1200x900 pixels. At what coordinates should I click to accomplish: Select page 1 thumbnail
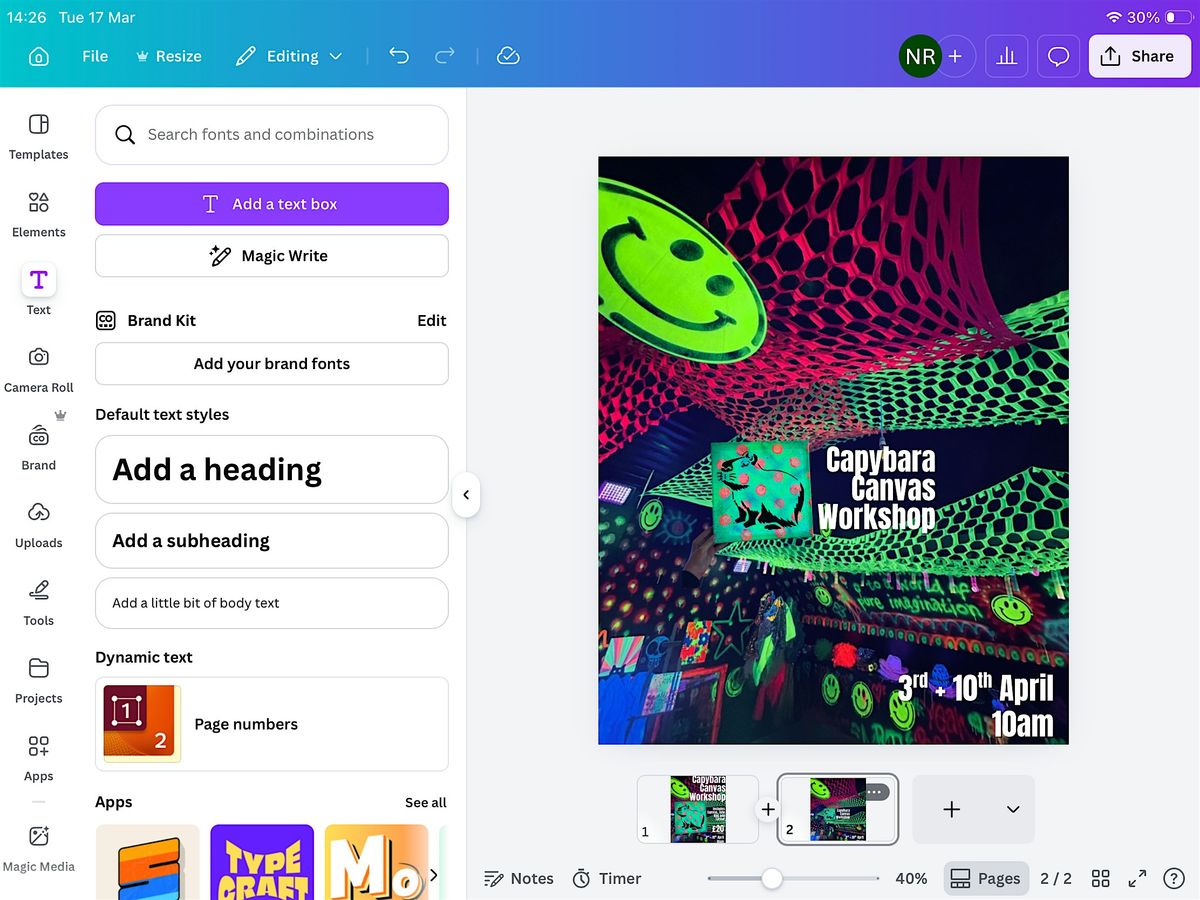pos(698,809)
